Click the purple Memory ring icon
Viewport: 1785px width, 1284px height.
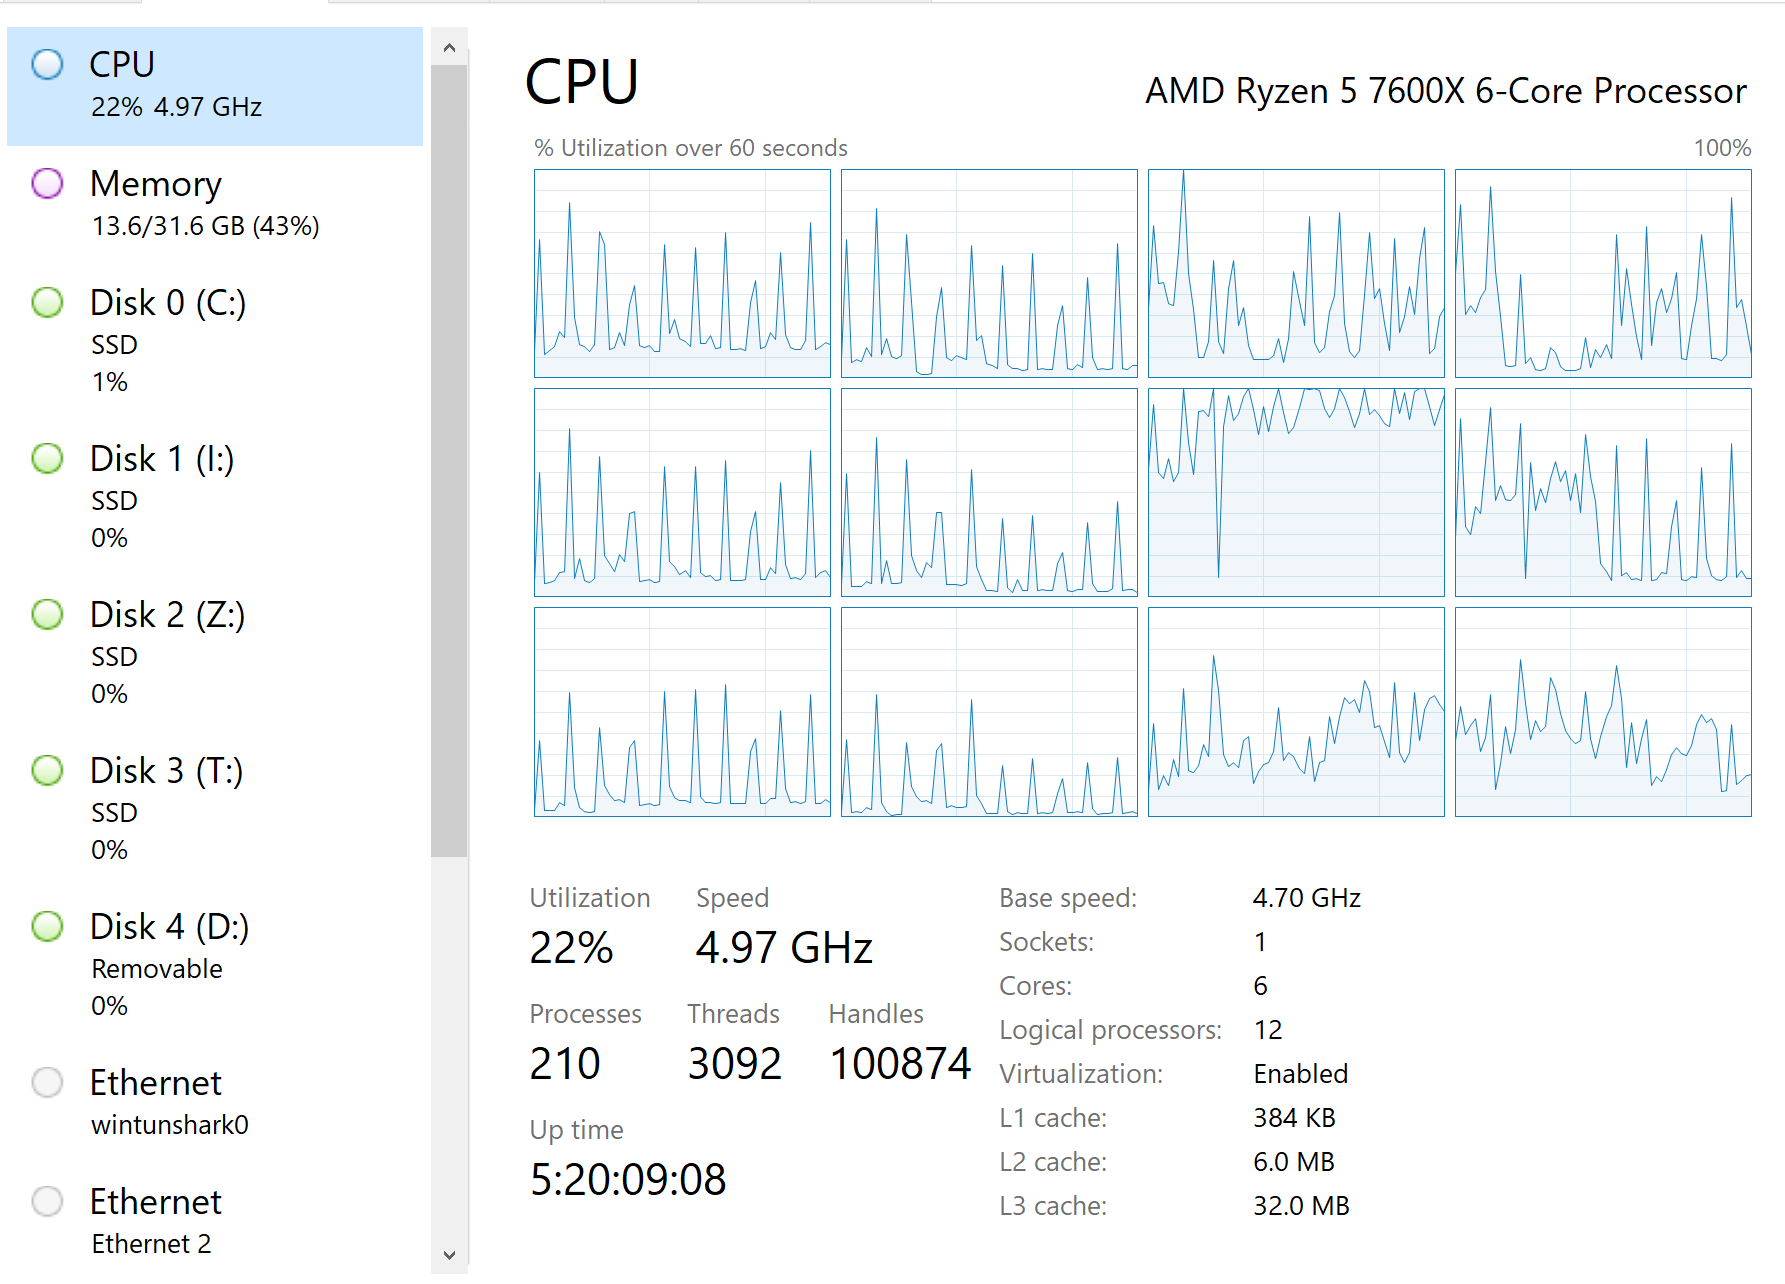pyautogui.click(x=47, y=184)
